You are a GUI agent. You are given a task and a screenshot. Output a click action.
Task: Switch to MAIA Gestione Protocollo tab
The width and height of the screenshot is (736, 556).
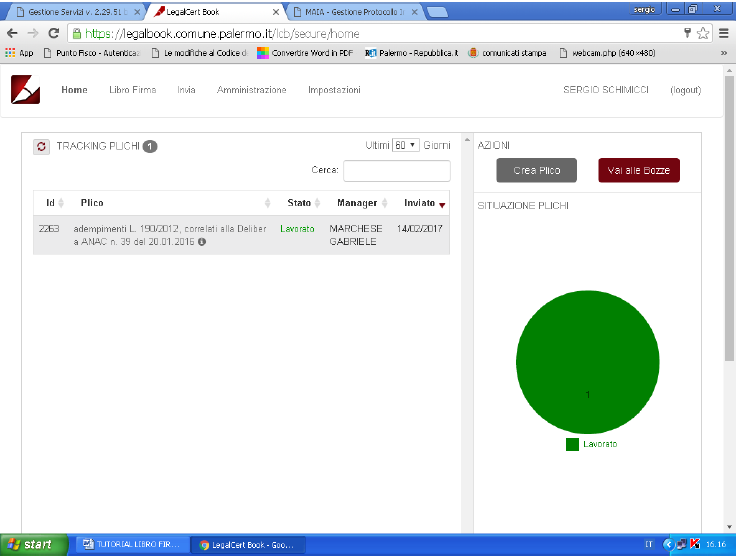click(x=355, y=12)
